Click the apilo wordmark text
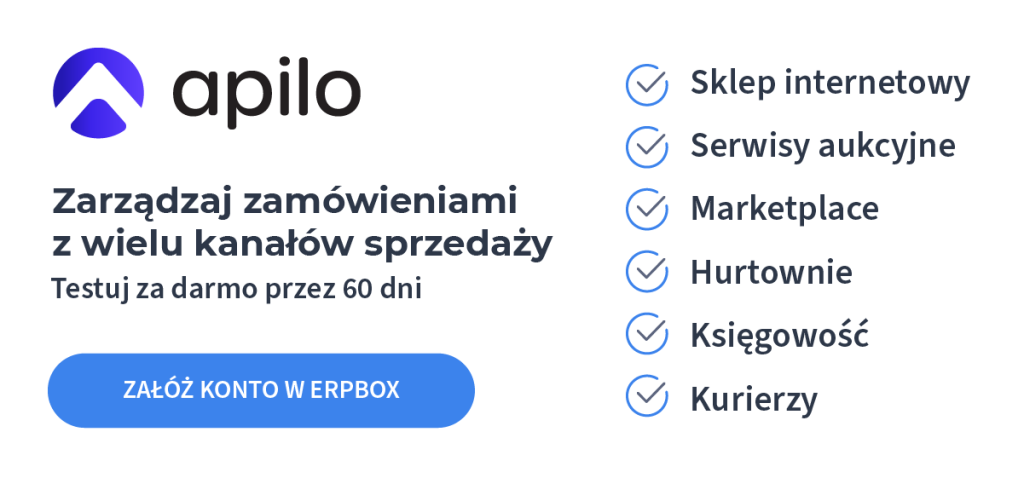 pos(266,93)
